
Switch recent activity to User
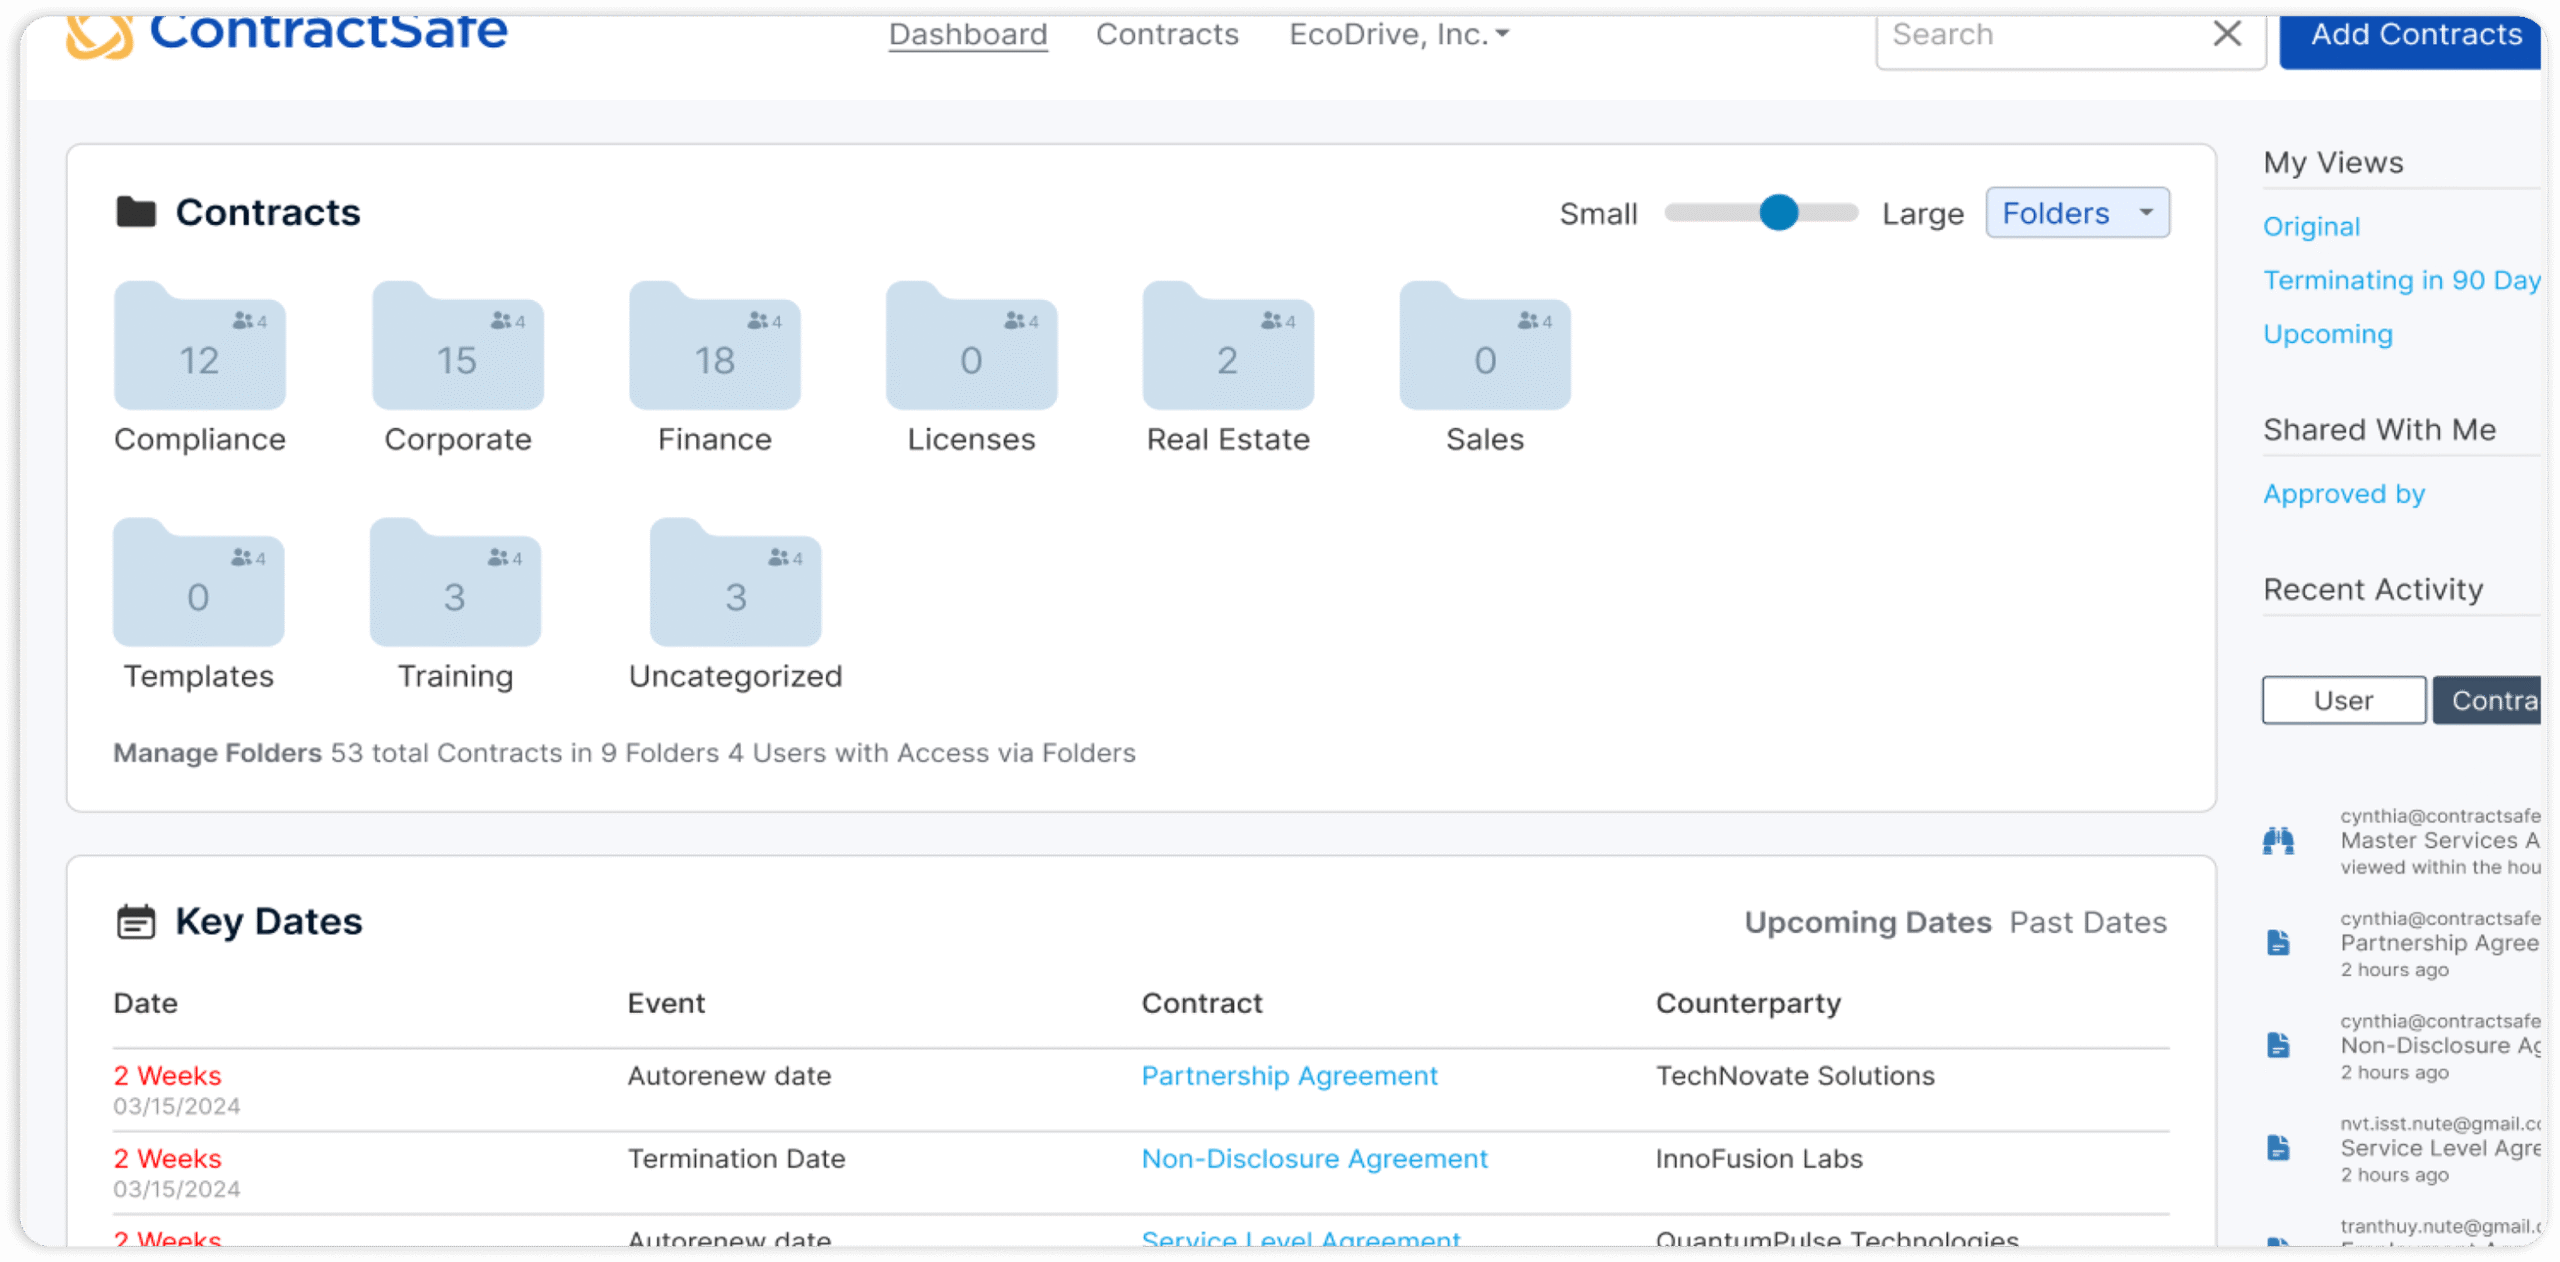pyautogui.click(x=2343, y=700)
